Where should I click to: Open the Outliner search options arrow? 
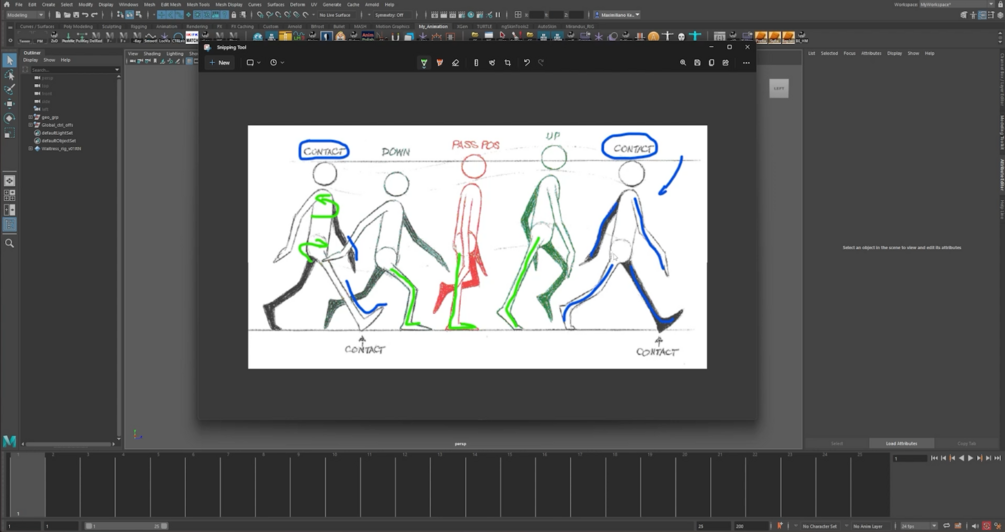click(x=117, y=69)
